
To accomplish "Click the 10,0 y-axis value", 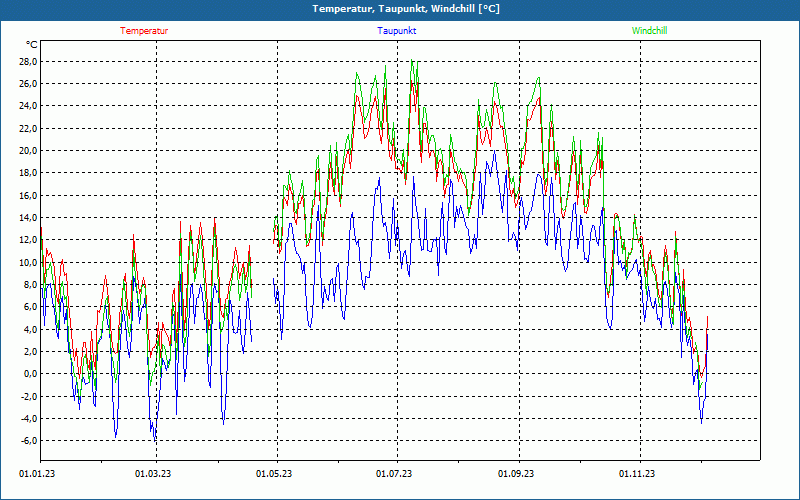I will tap(28, 262).
